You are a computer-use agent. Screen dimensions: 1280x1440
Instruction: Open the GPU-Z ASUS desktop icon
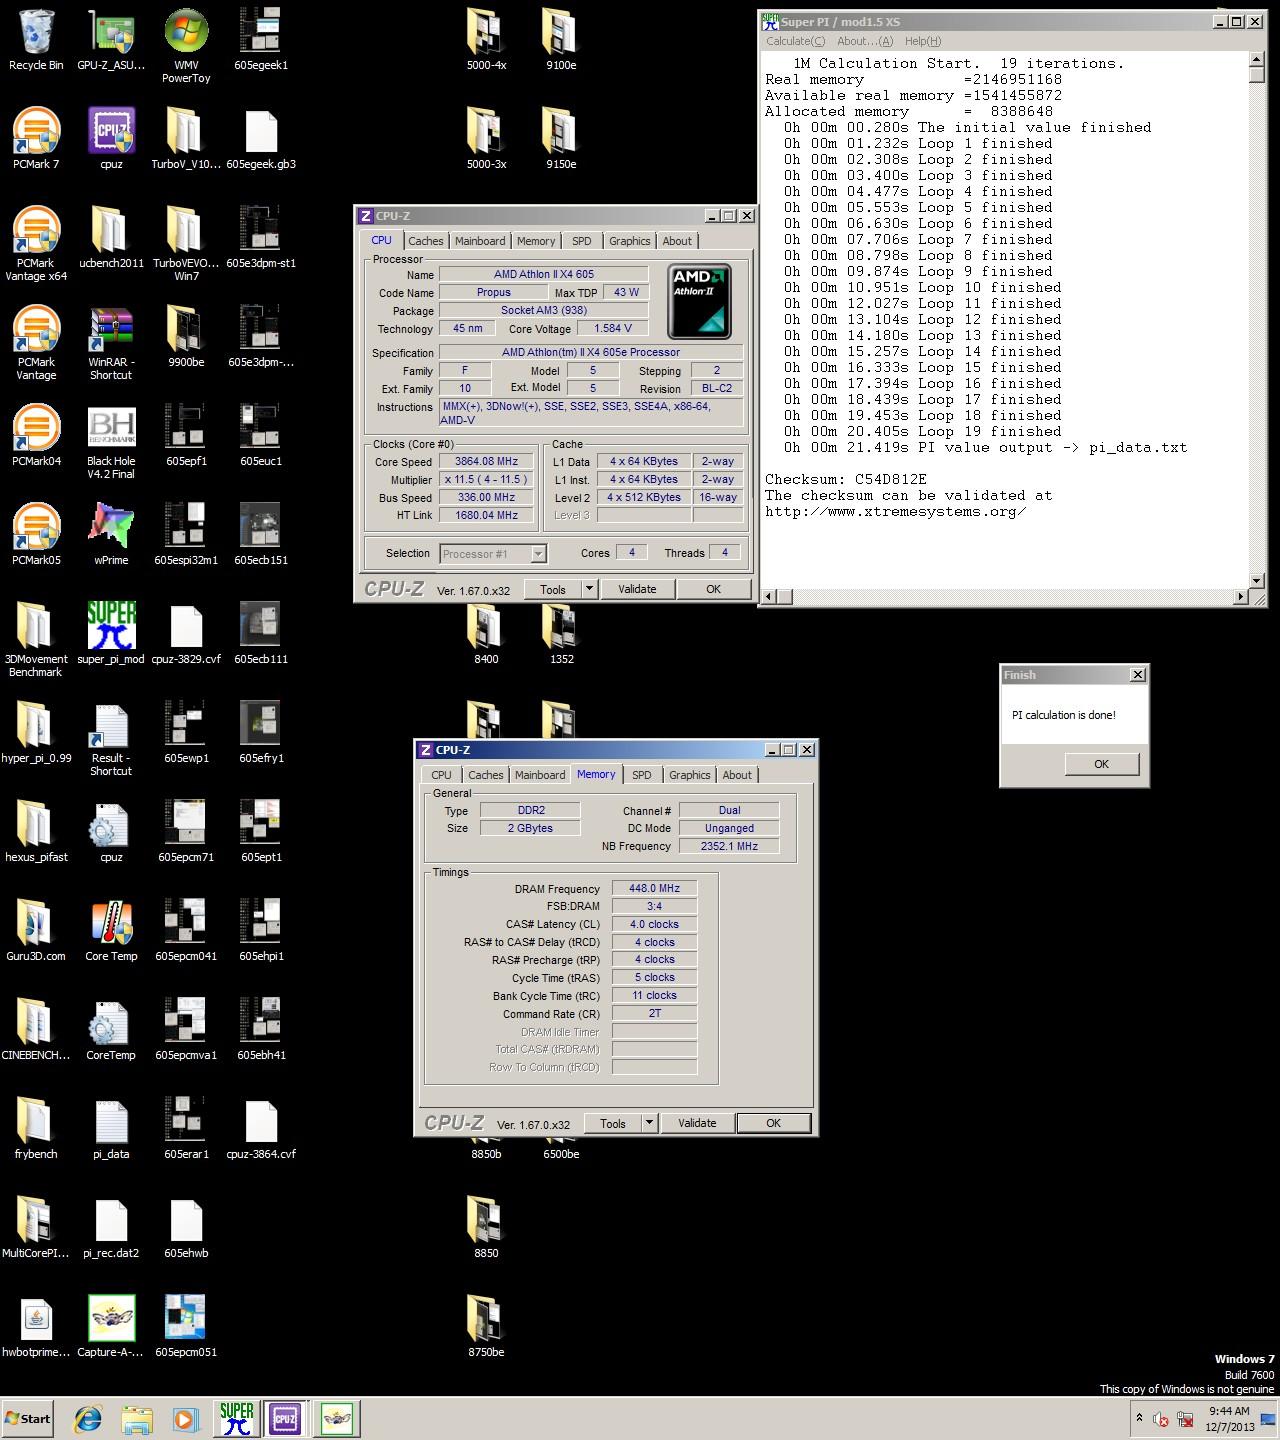[111, 40]
